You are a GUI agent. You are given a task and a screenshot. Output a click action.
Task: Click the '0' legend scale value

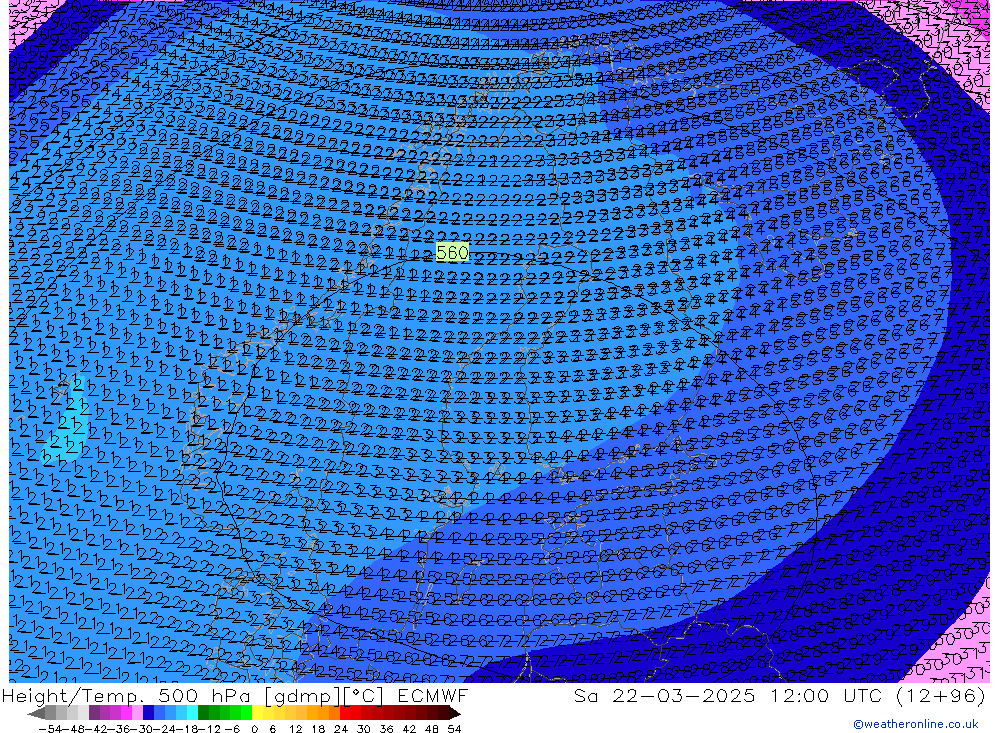tap(254, 729)
